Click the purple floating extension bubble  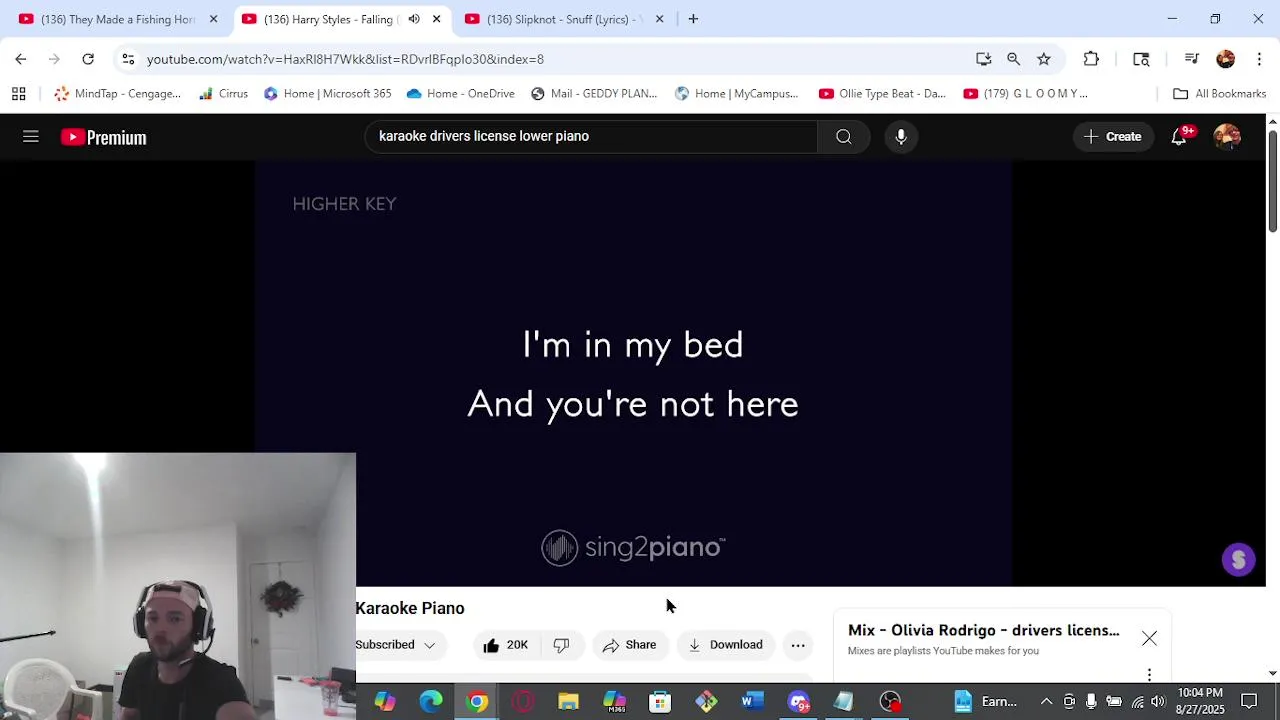(1238, 560)
